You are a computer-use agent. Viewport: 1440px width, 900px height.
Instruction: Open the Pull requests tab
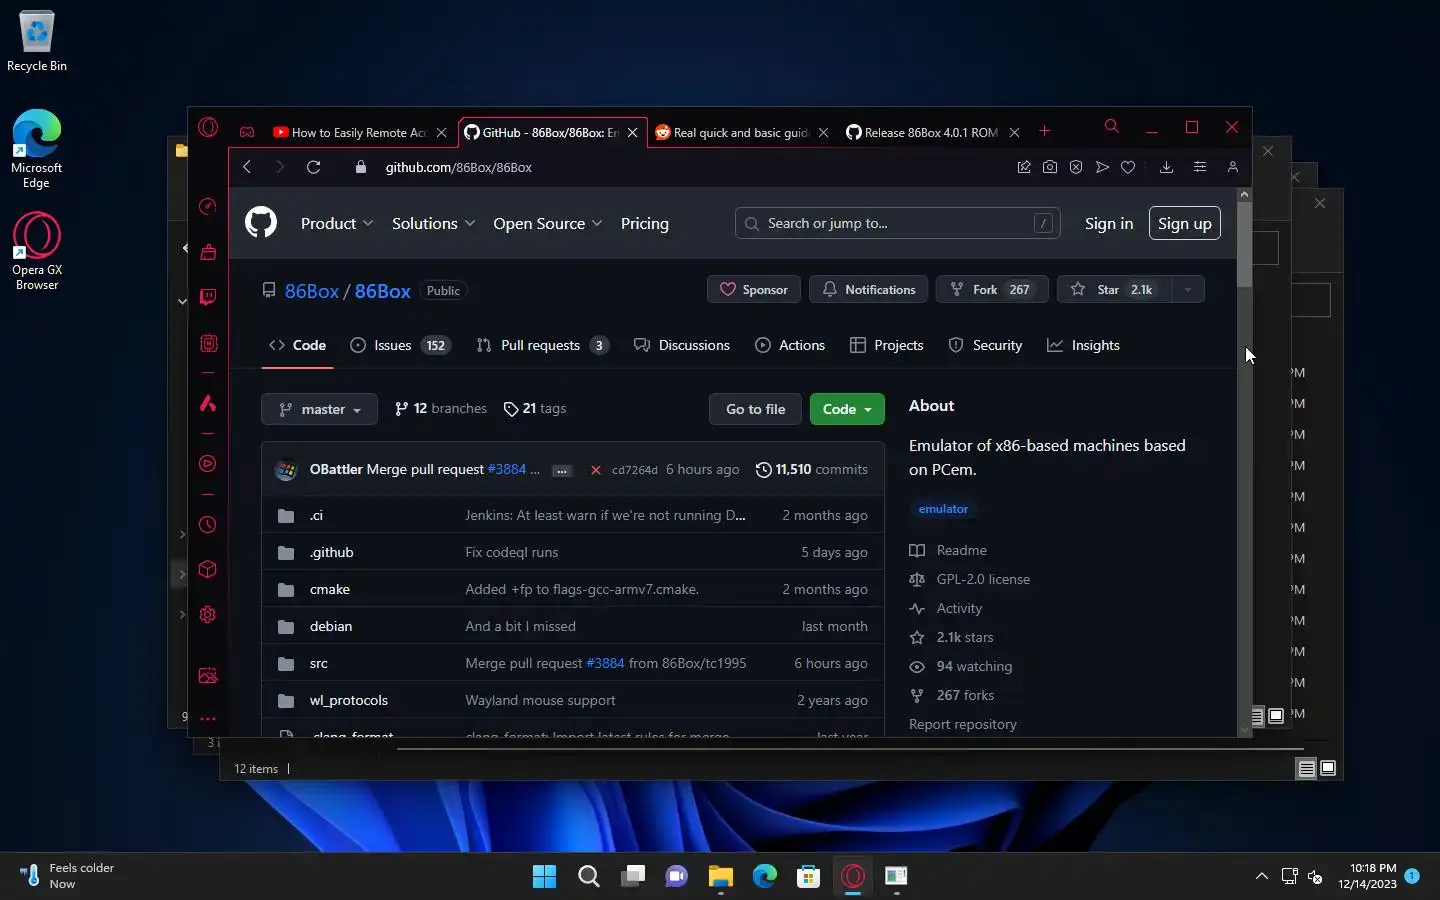[541, 345]
